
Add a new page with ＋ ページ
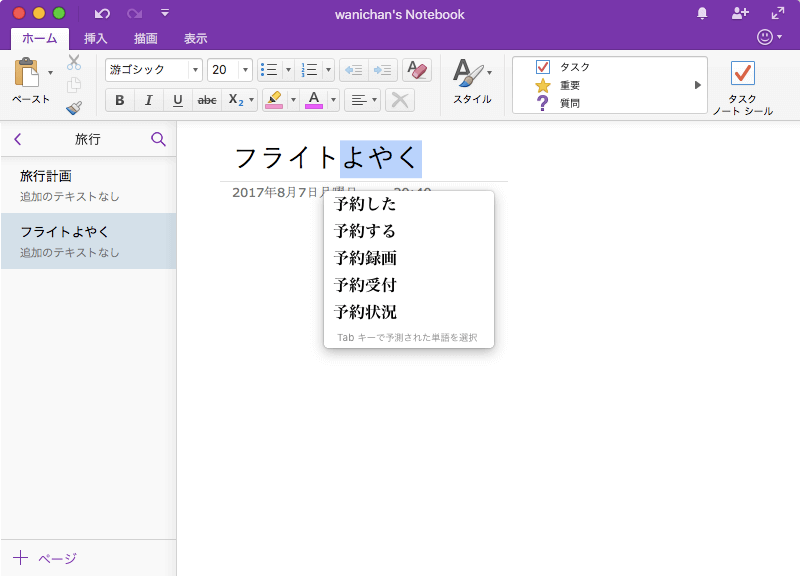click(45, 558)
